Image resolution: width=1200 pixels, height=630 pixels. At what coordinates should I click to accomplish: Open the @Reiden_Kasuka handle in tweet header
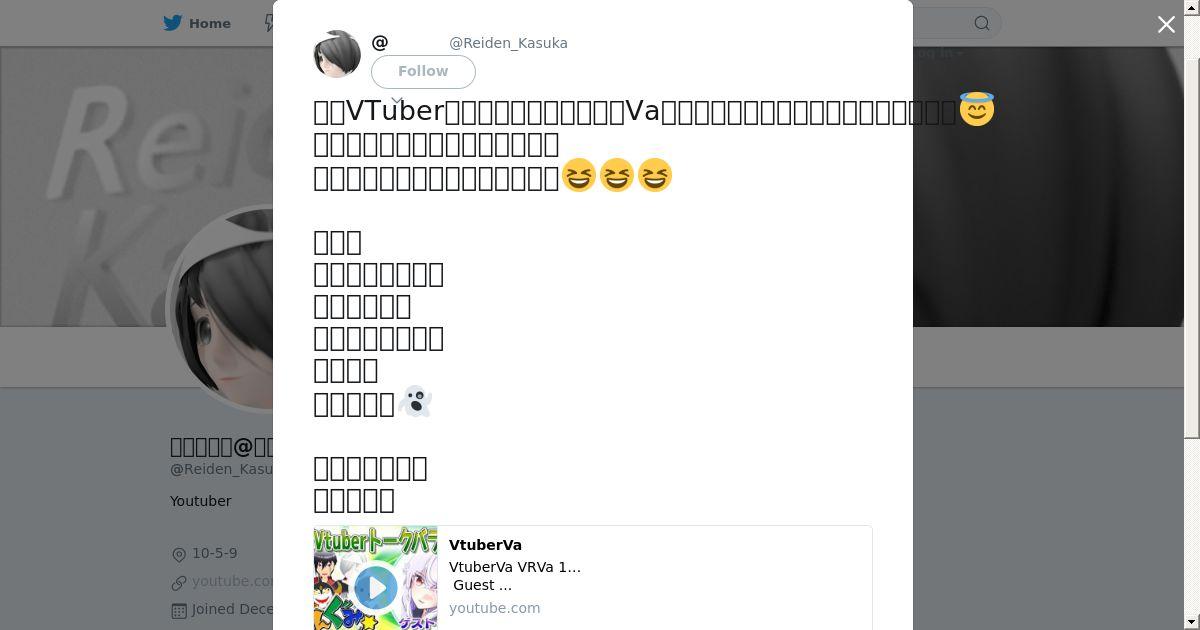tap(508, 43)
